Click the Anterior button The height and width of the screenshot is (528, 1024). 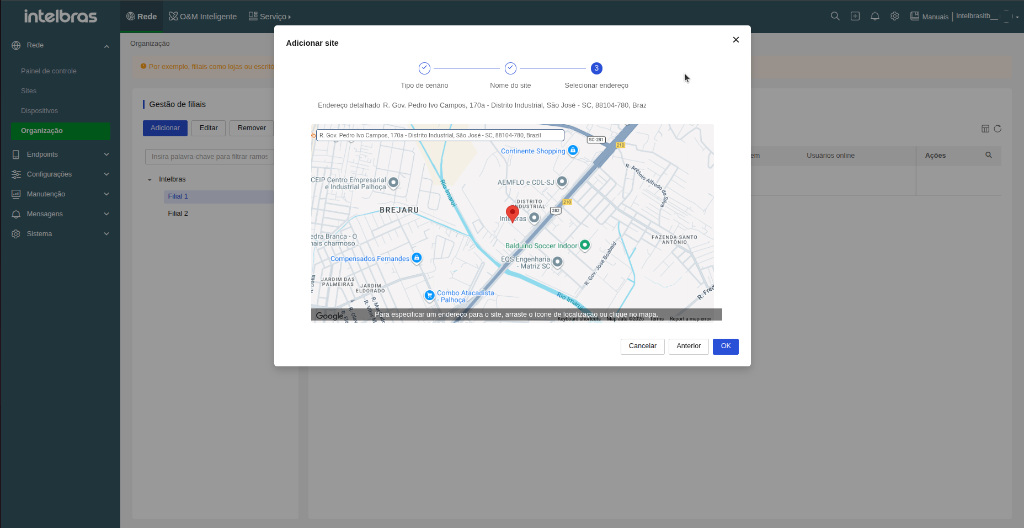coord(688,346)
